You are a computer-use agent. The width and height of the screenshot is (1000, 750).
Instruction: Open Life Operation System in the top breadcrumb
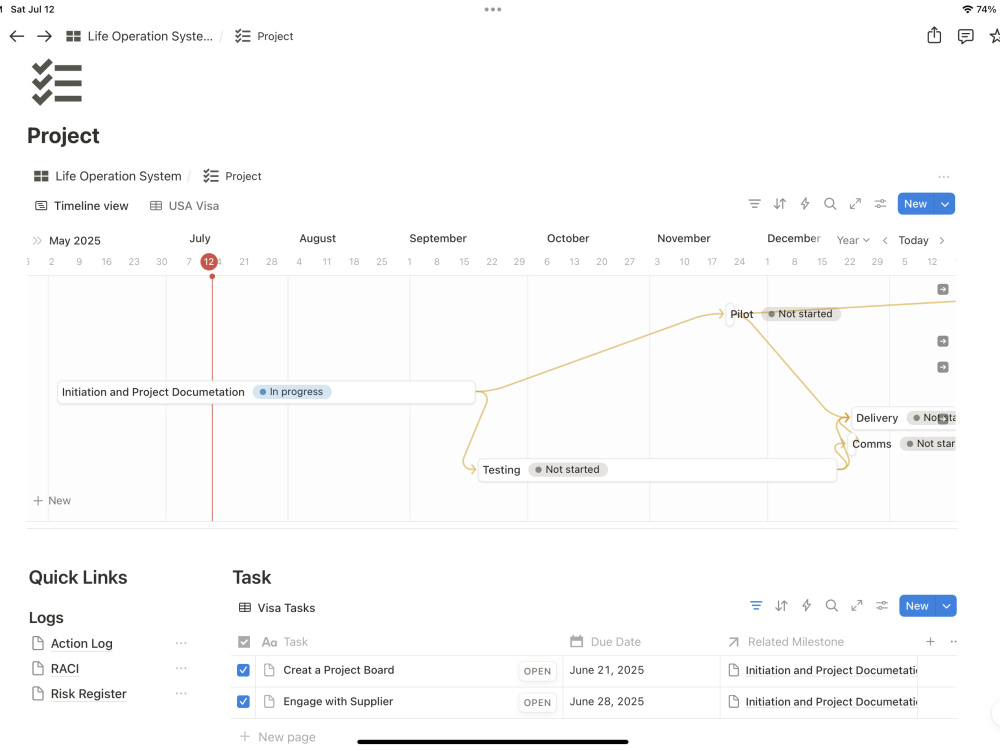[x=140, y=36]
